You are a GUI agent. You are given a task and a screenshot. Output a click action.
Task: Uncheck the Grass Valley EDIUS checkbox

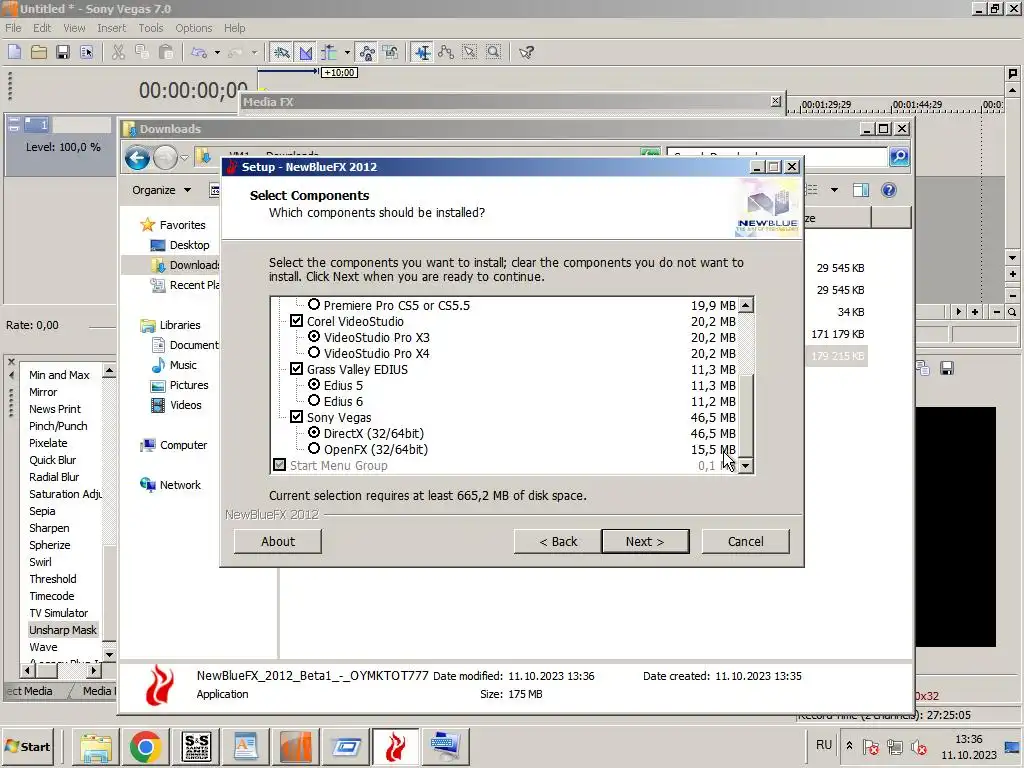pyautogui.click(x=296, y=369)
